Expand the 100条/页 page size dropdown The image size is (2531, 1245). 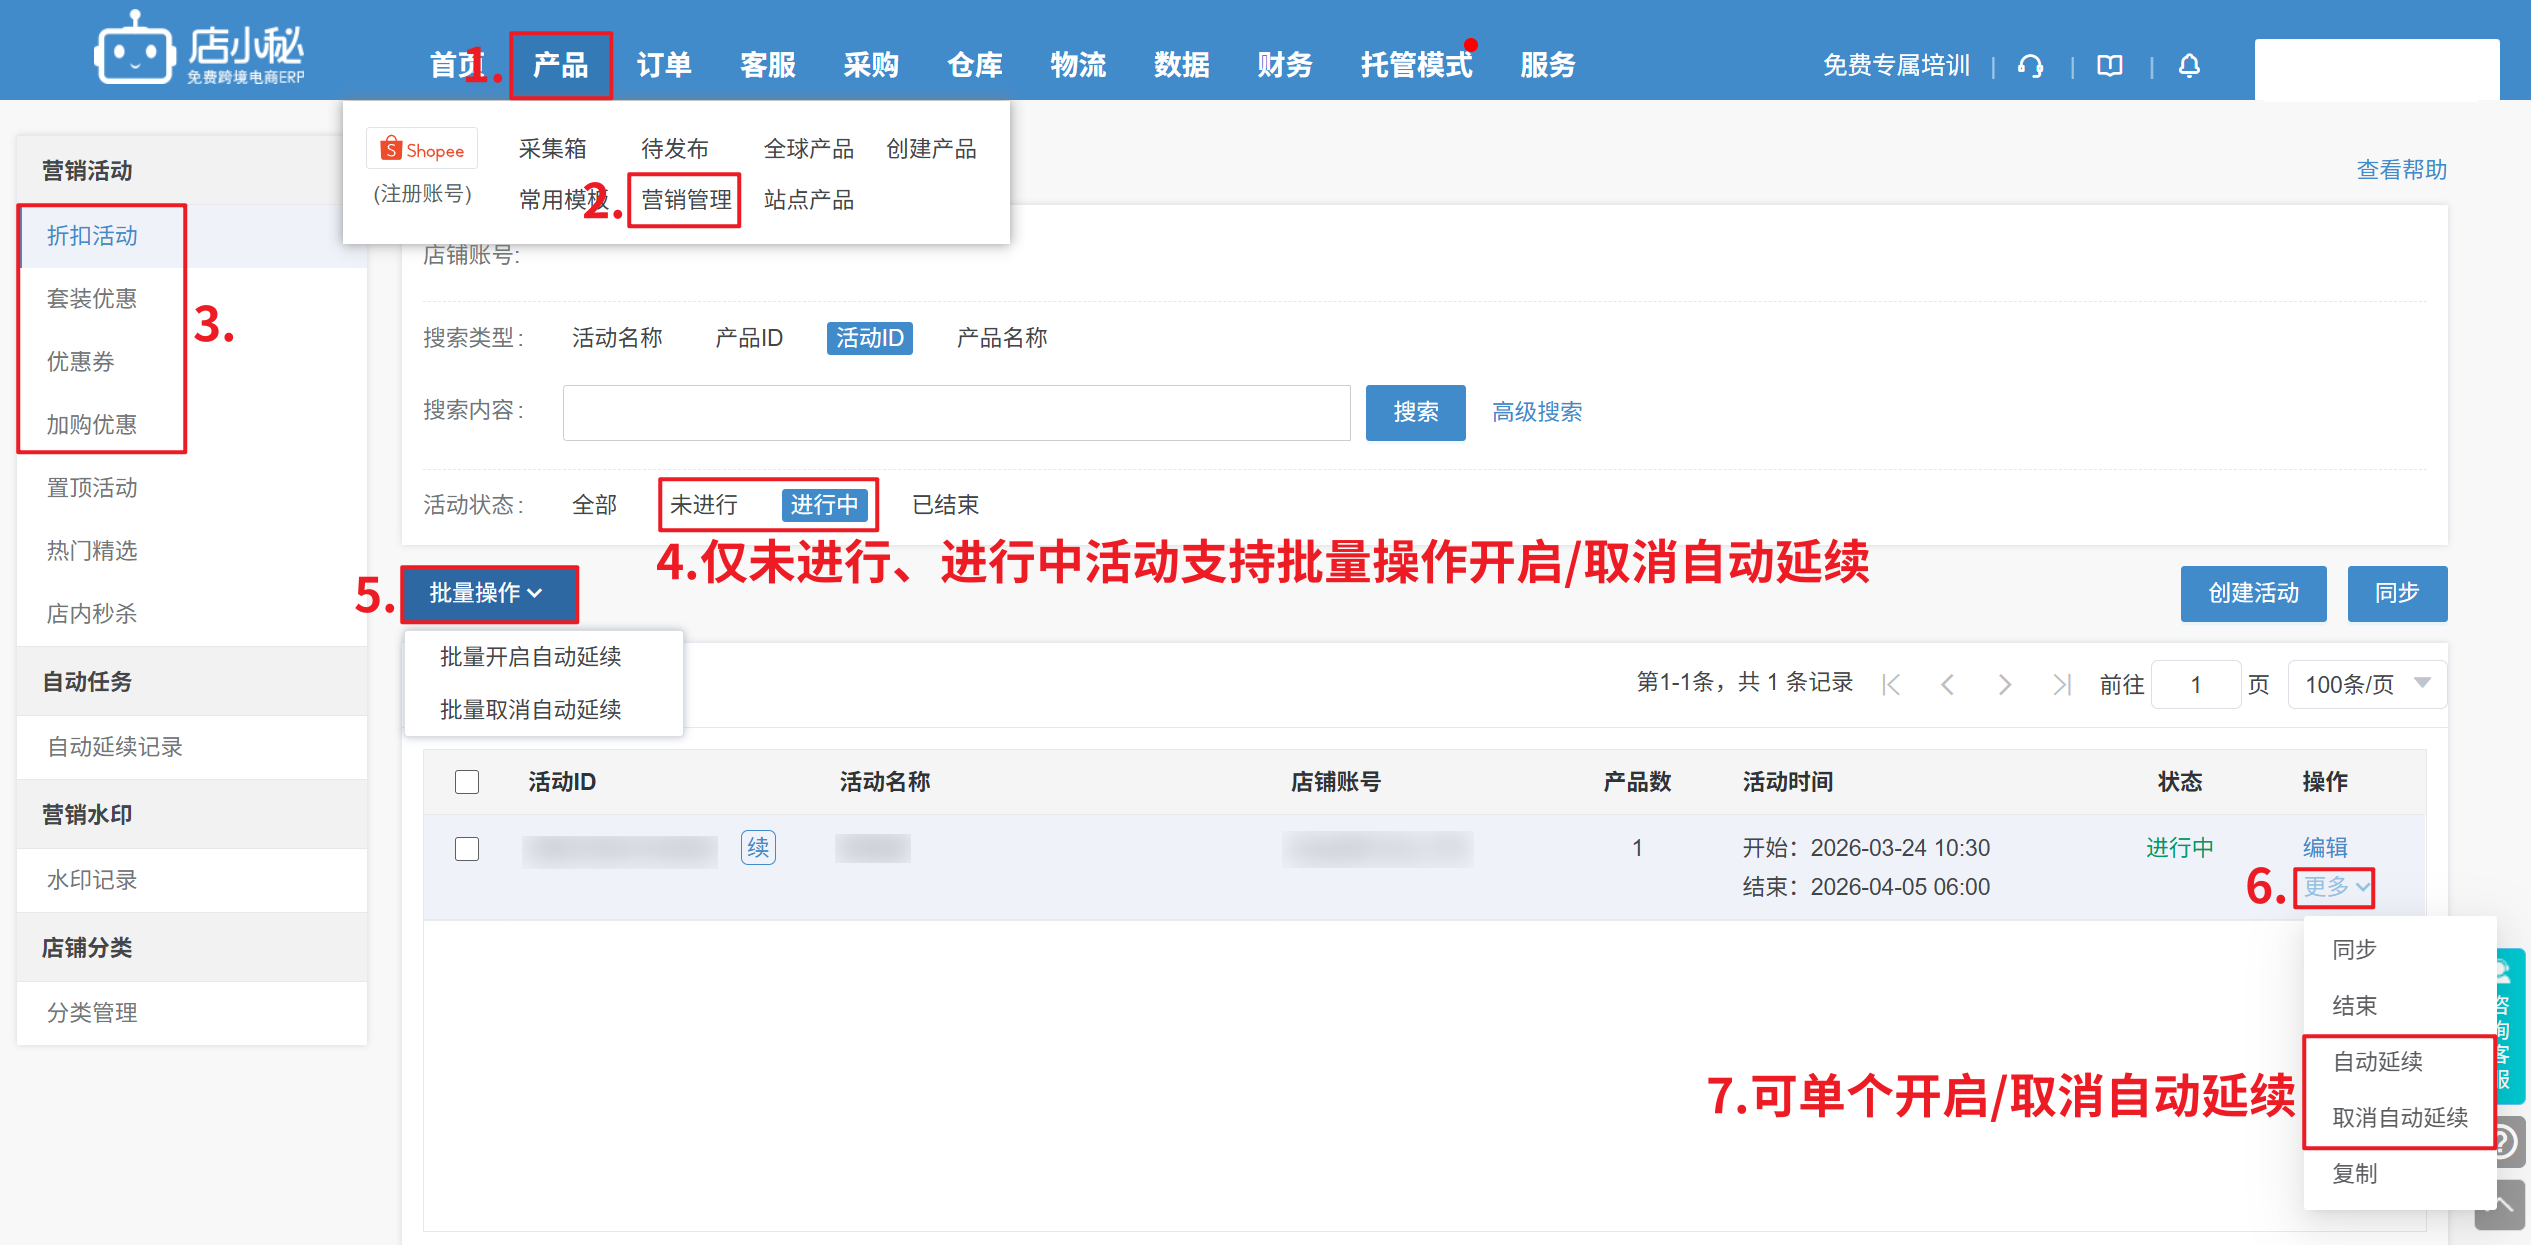click(x=2366, y=685)
